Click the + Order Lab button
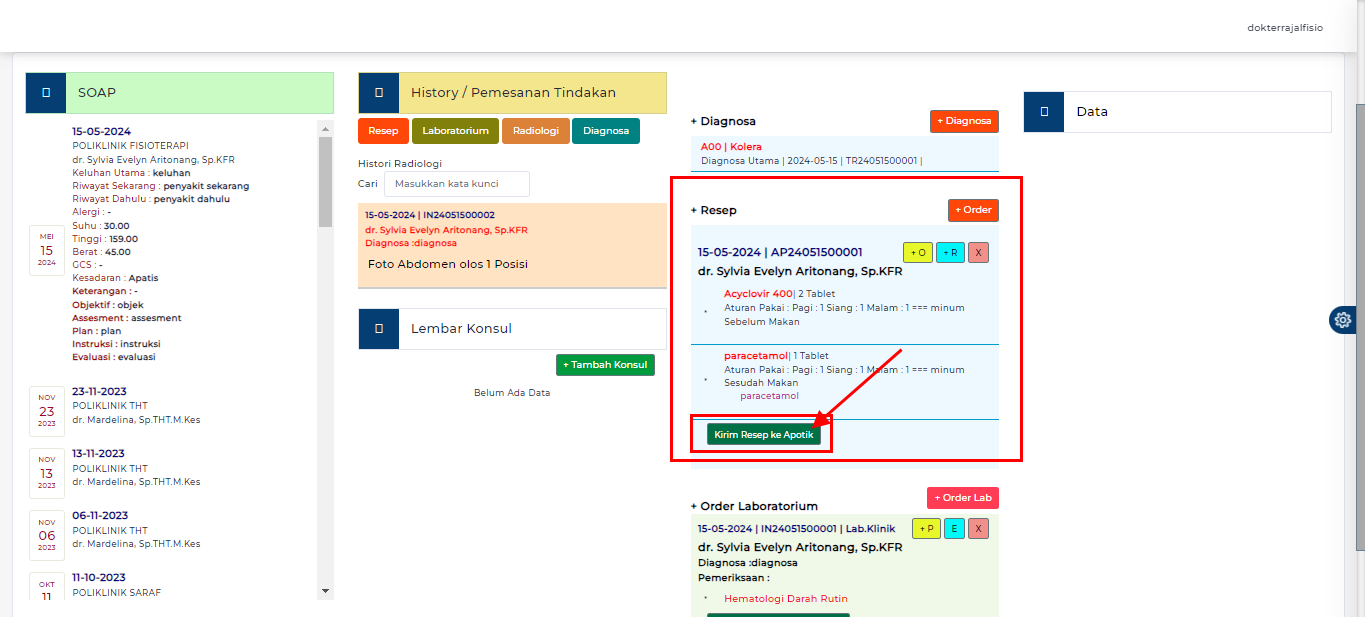 962,498
